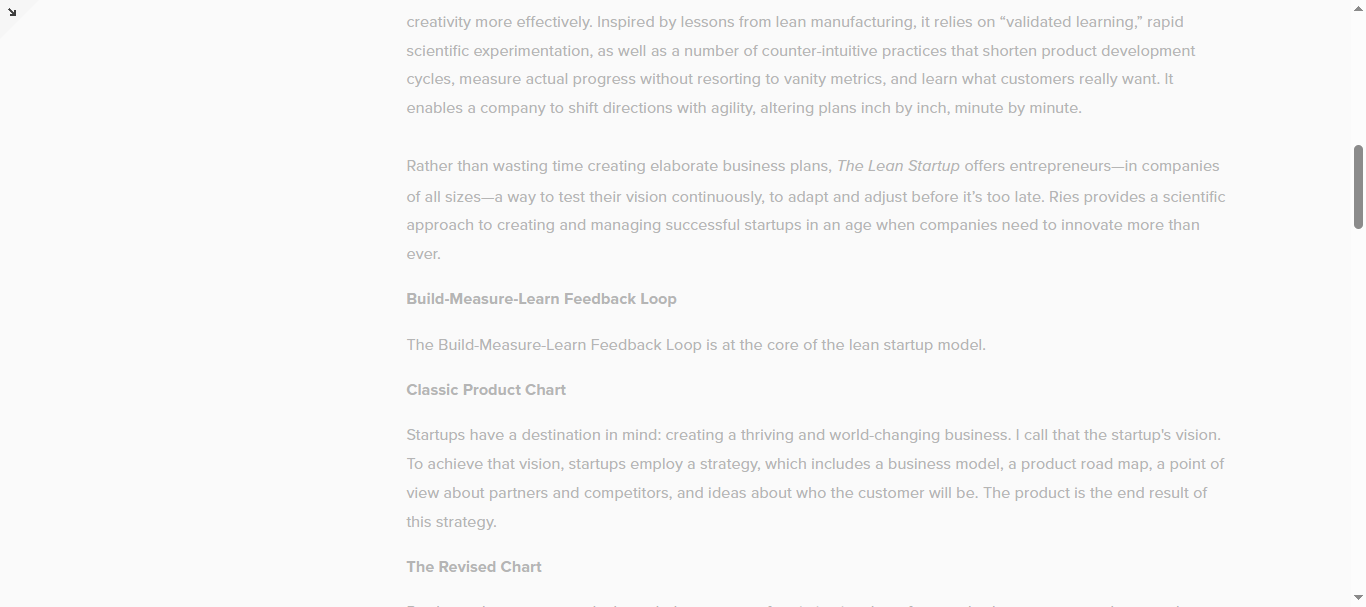Click the scrollbar down arrow
Viewport: 1366px width, 607px height.
[x=1358, y=599]
